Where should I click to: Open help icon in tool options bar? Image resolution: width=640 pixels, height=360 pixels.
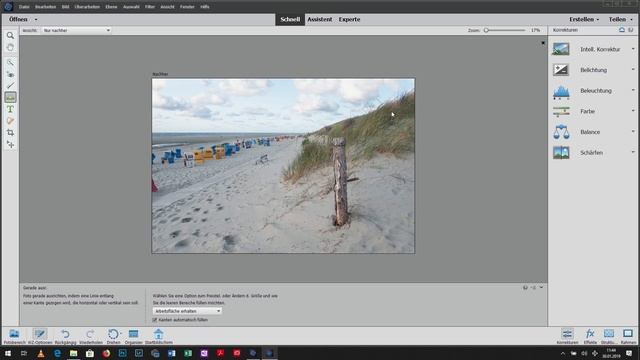coord(525,288)
